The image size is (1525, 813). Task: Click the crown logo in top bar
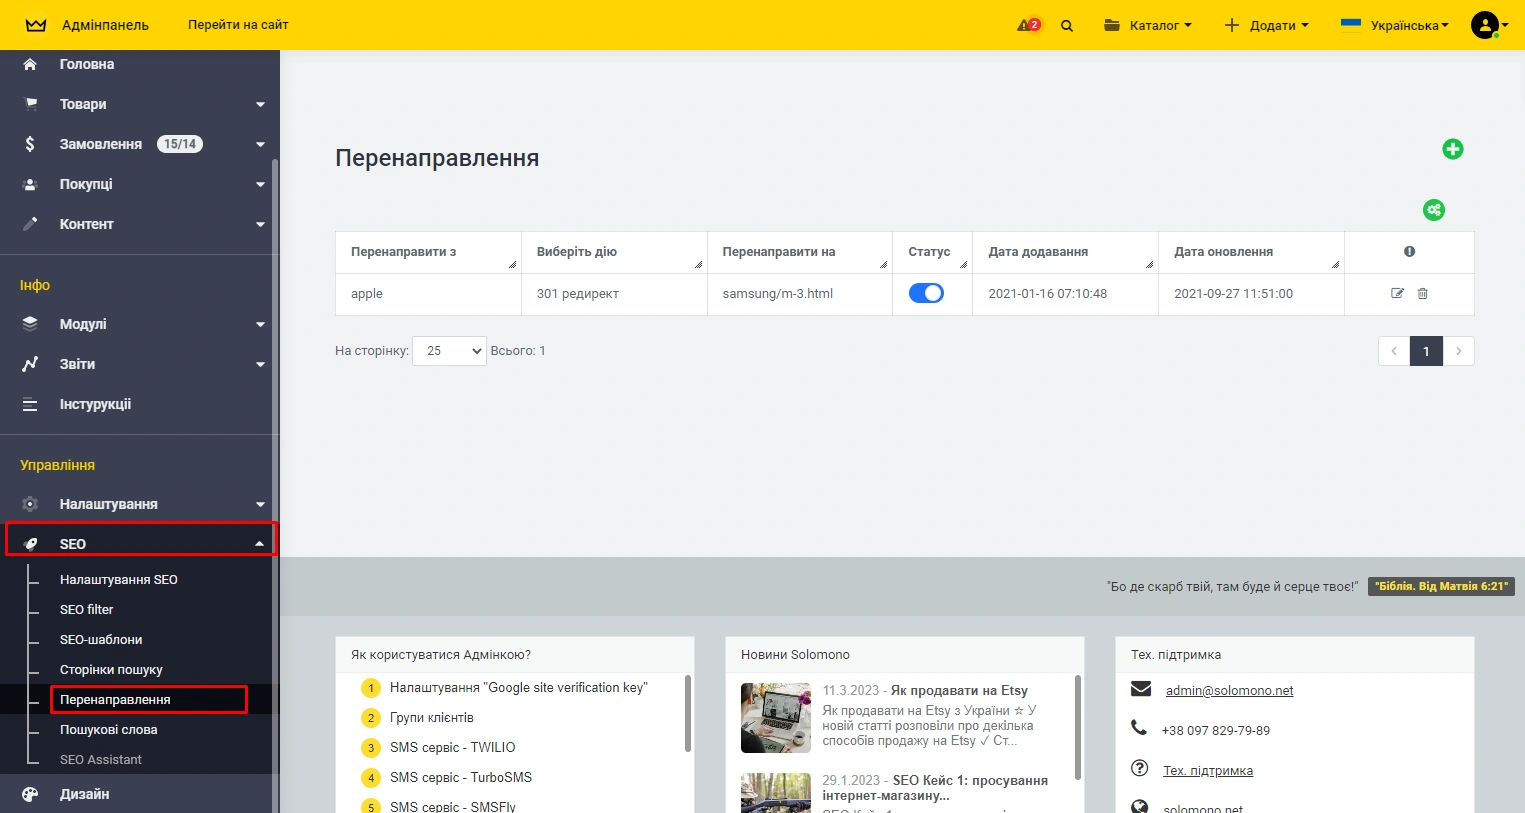pos(36,25)
